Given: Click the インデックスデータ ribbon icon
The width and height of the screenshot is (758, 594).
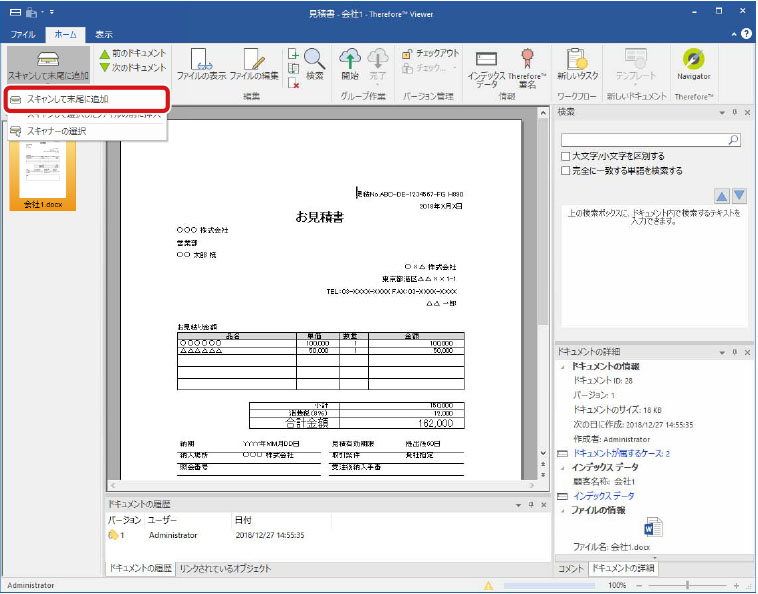Looking at the screenshot, I should point(486,64).
